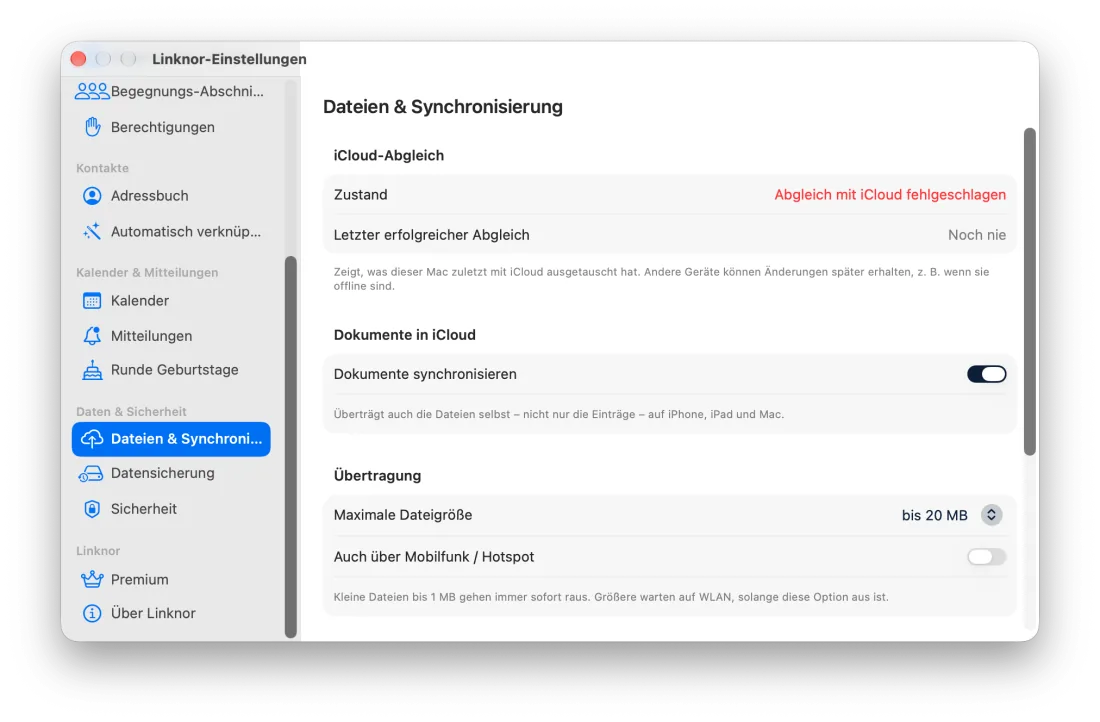Click the person-circle icon for Adressbuch
This screenshot has width=1100, height=722.
[x=92, y=196]
